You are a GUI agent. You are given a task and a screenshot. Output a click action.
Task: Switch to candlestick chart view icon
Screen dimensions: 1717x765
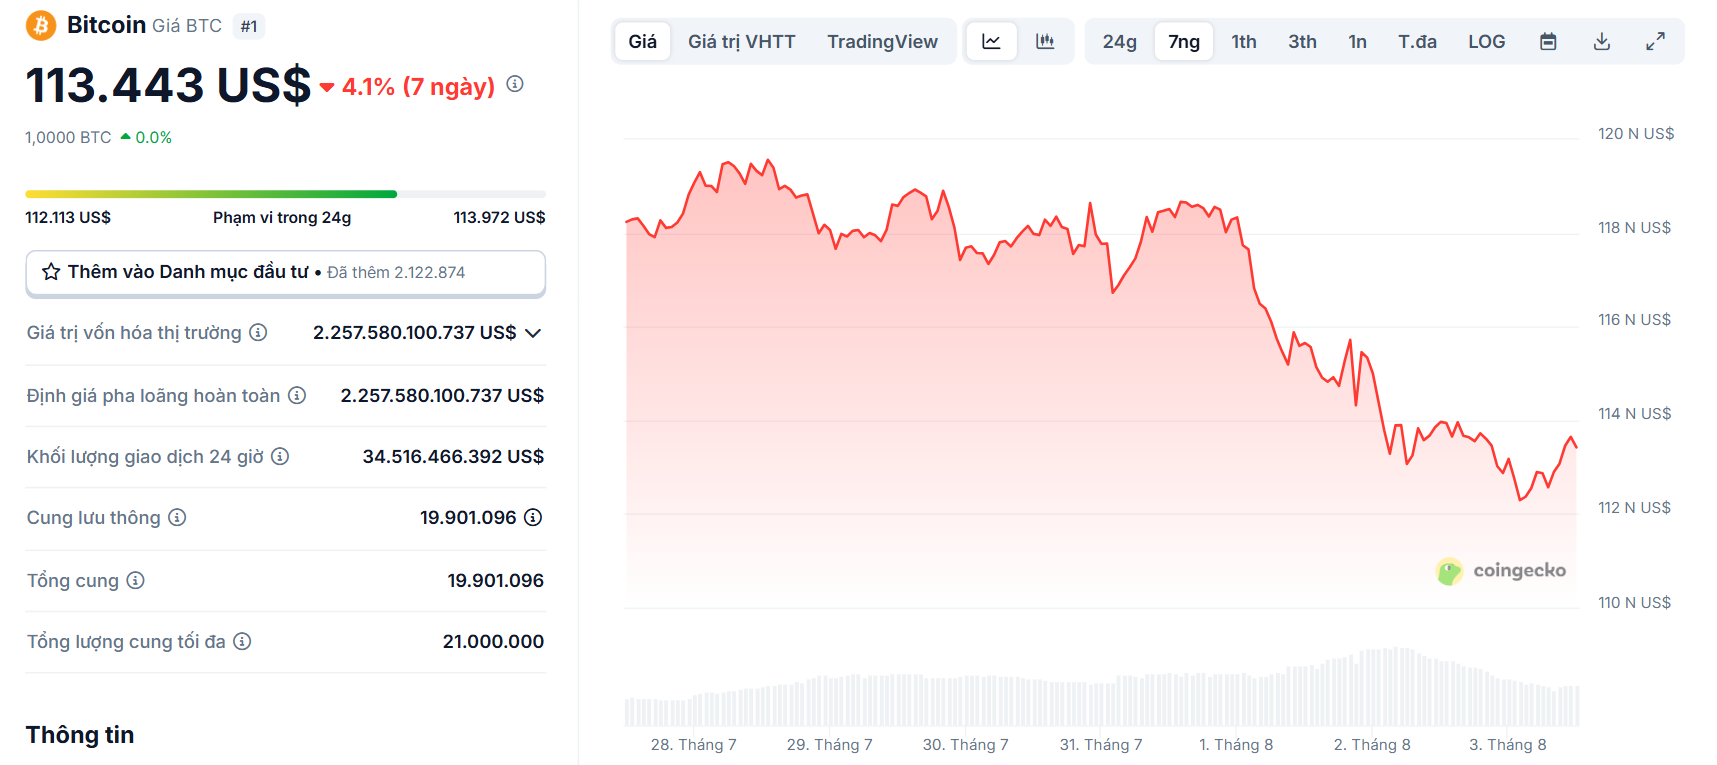1045,42
